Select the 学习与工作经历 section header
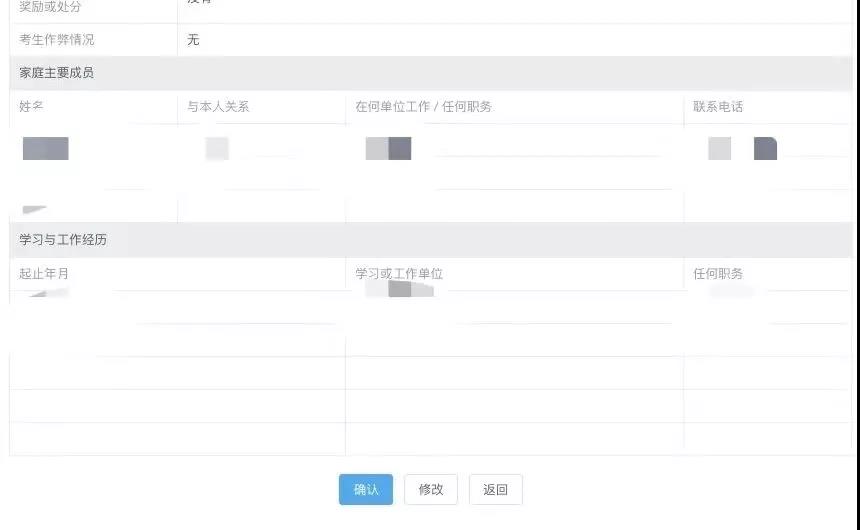Screen dimensions: 860x530 [62, 240]
